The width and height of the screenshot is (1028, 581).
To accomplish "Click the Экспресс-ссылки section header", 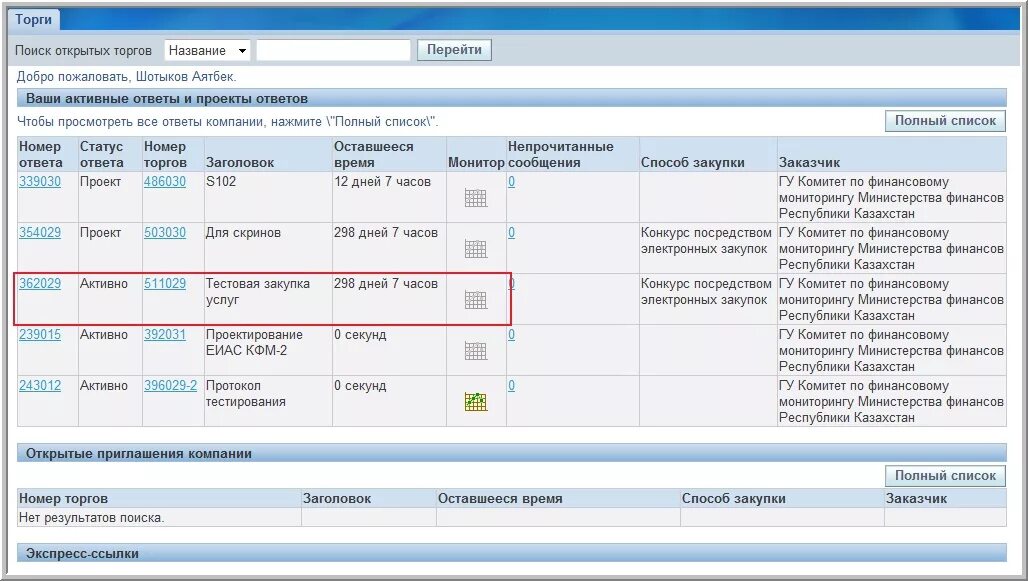I will (x=511, y=553).
